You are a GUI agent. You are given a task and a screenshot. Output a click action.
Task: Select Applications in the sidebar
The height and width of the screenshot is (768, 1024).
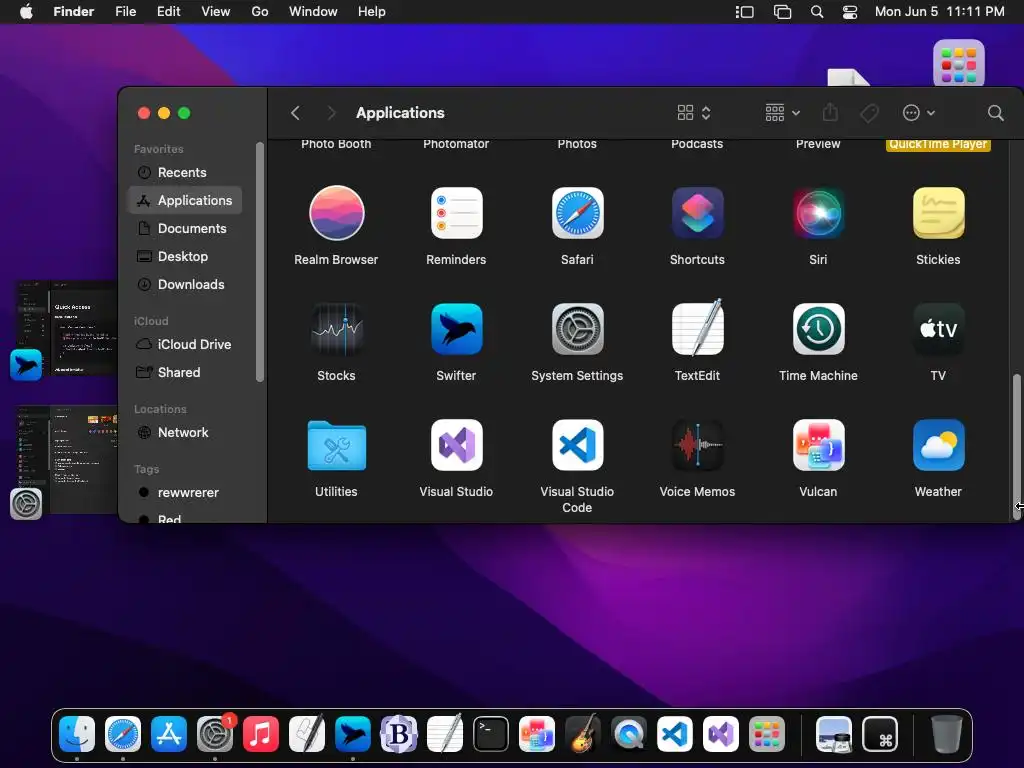[x=185, y=200]
